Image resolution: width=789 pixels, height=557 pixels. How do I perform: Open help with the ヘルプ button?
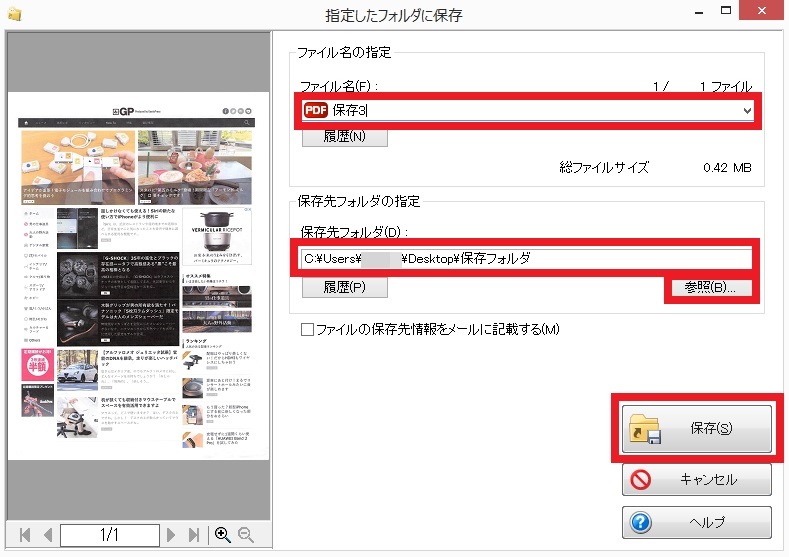pyautogui.click(x=696, y=522)
